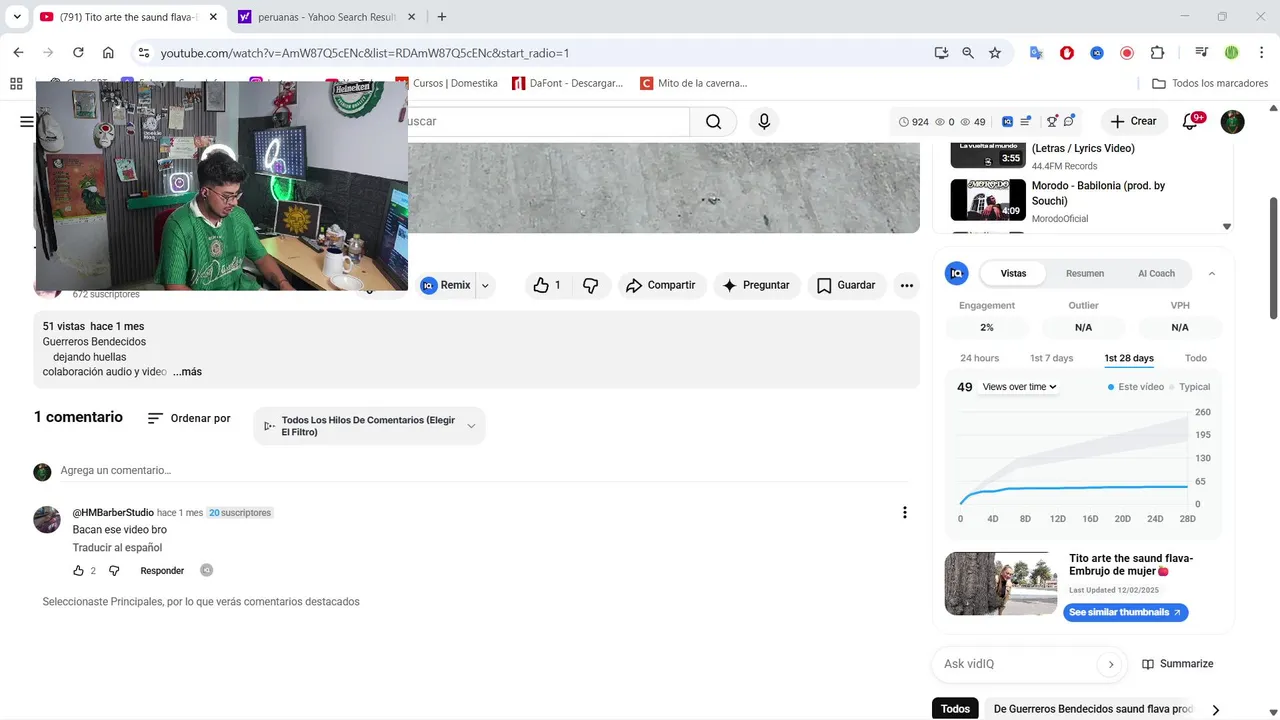Open the apps grid in bookmarks bar

tap(16, 84)
